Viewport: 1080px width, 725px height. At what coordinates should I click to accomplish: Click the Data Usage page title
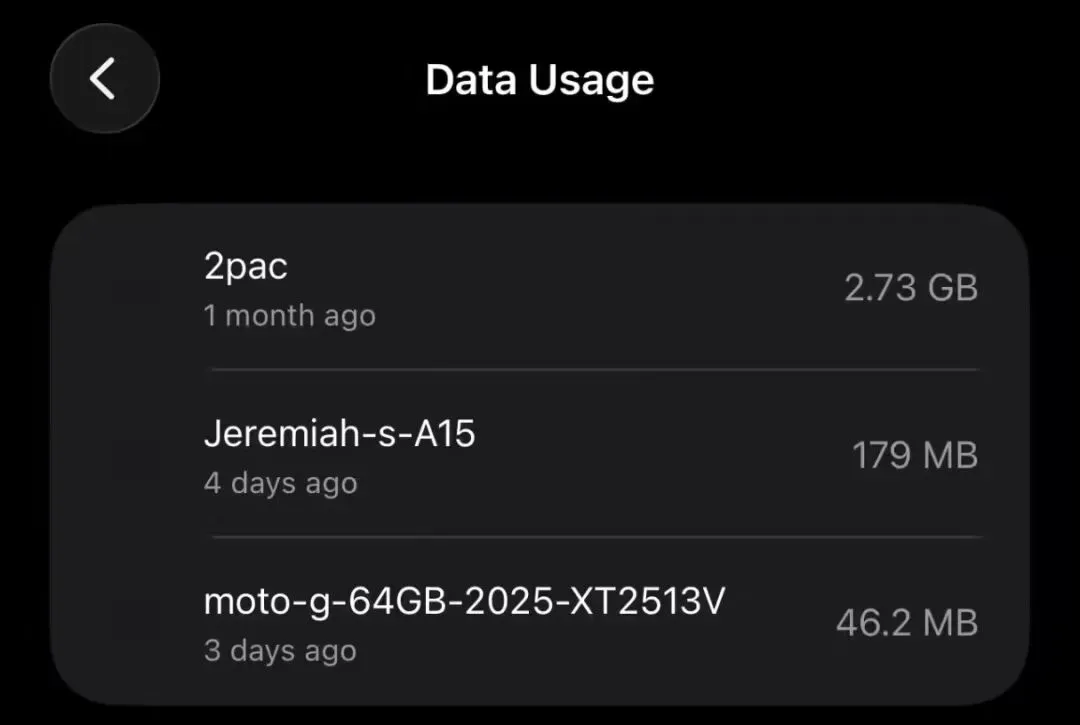[539, 80]
